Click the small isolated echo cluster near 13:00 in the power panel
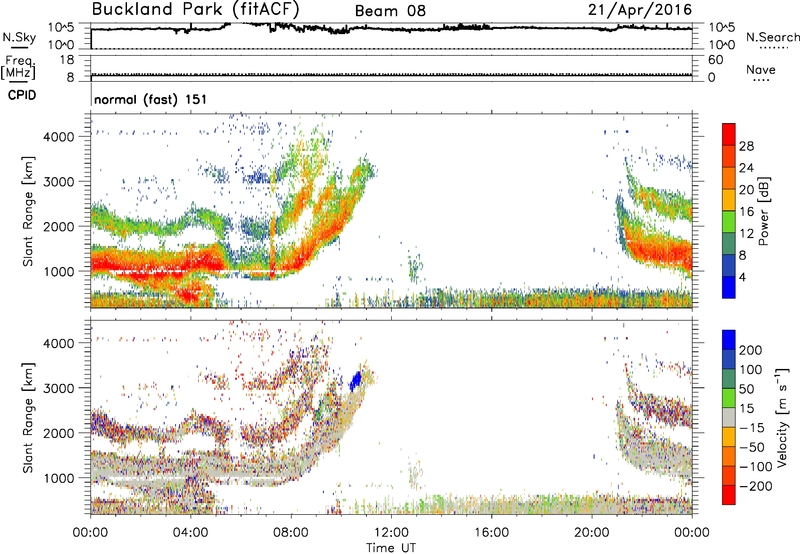The height and width of the screenshot is (554, 800). point(416,266)
